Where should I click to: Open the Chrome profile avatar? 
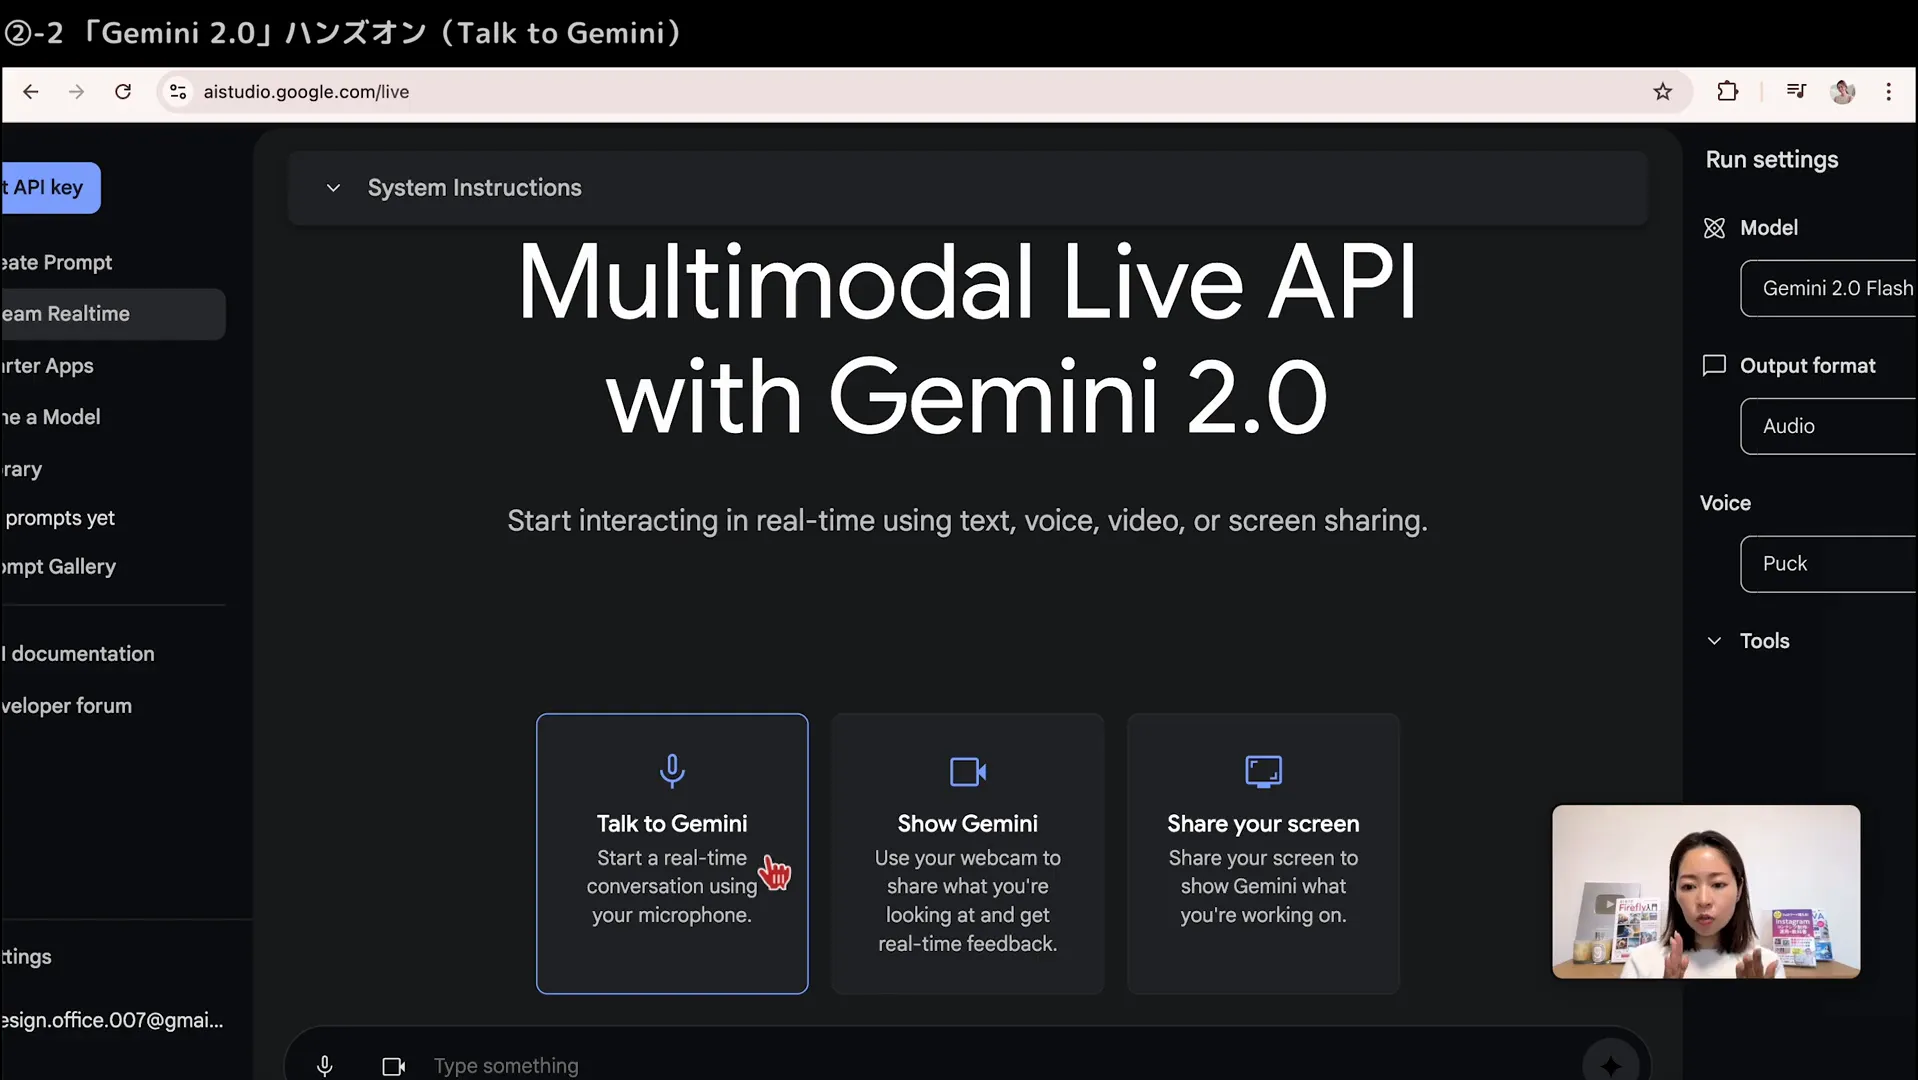pyautogui.click(x=1842, y=92)
